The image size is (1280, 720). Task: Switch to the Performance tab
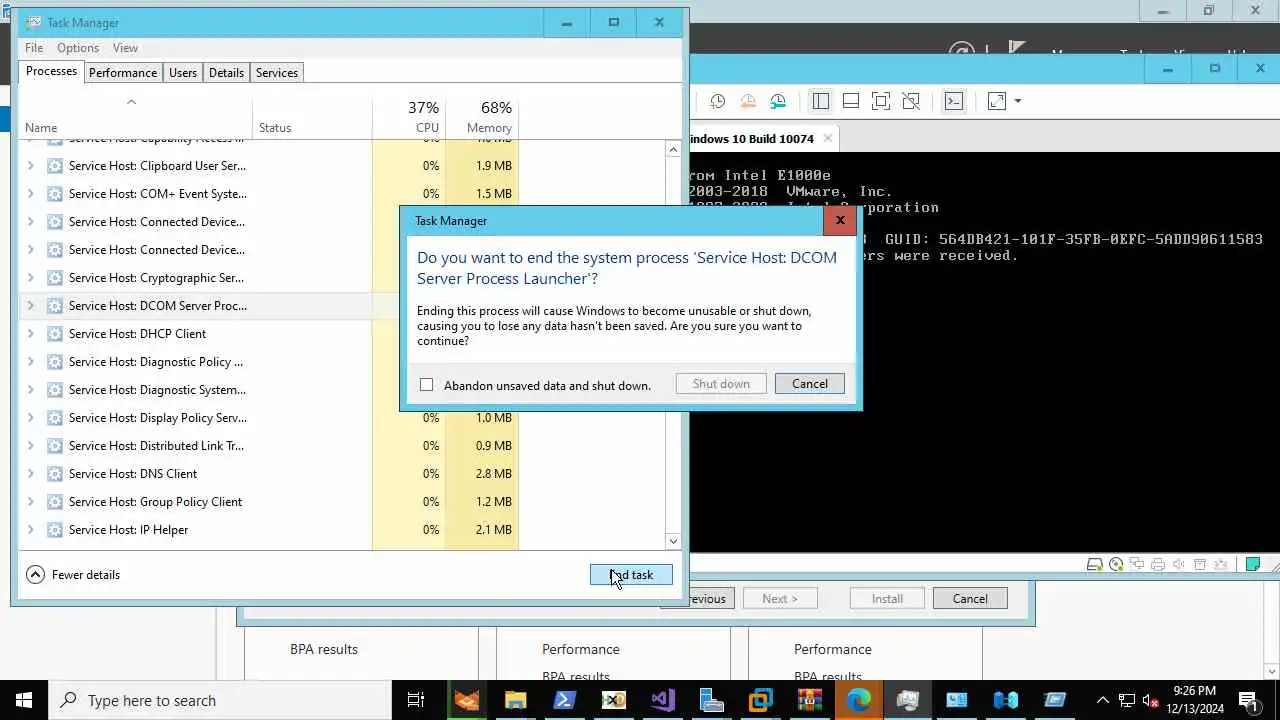pos(123,73)
